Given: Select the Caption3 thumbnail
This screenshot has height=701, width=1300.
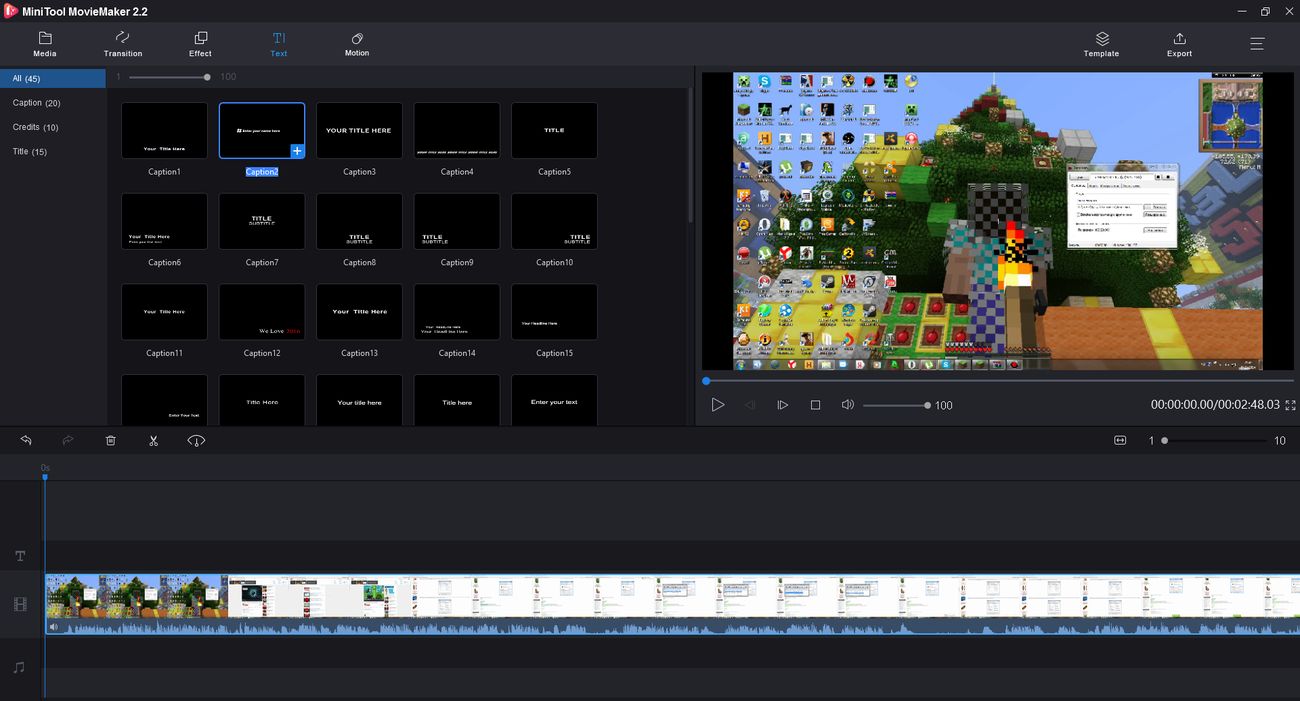Looking at the screenshot, I should [x=359, y=130].
